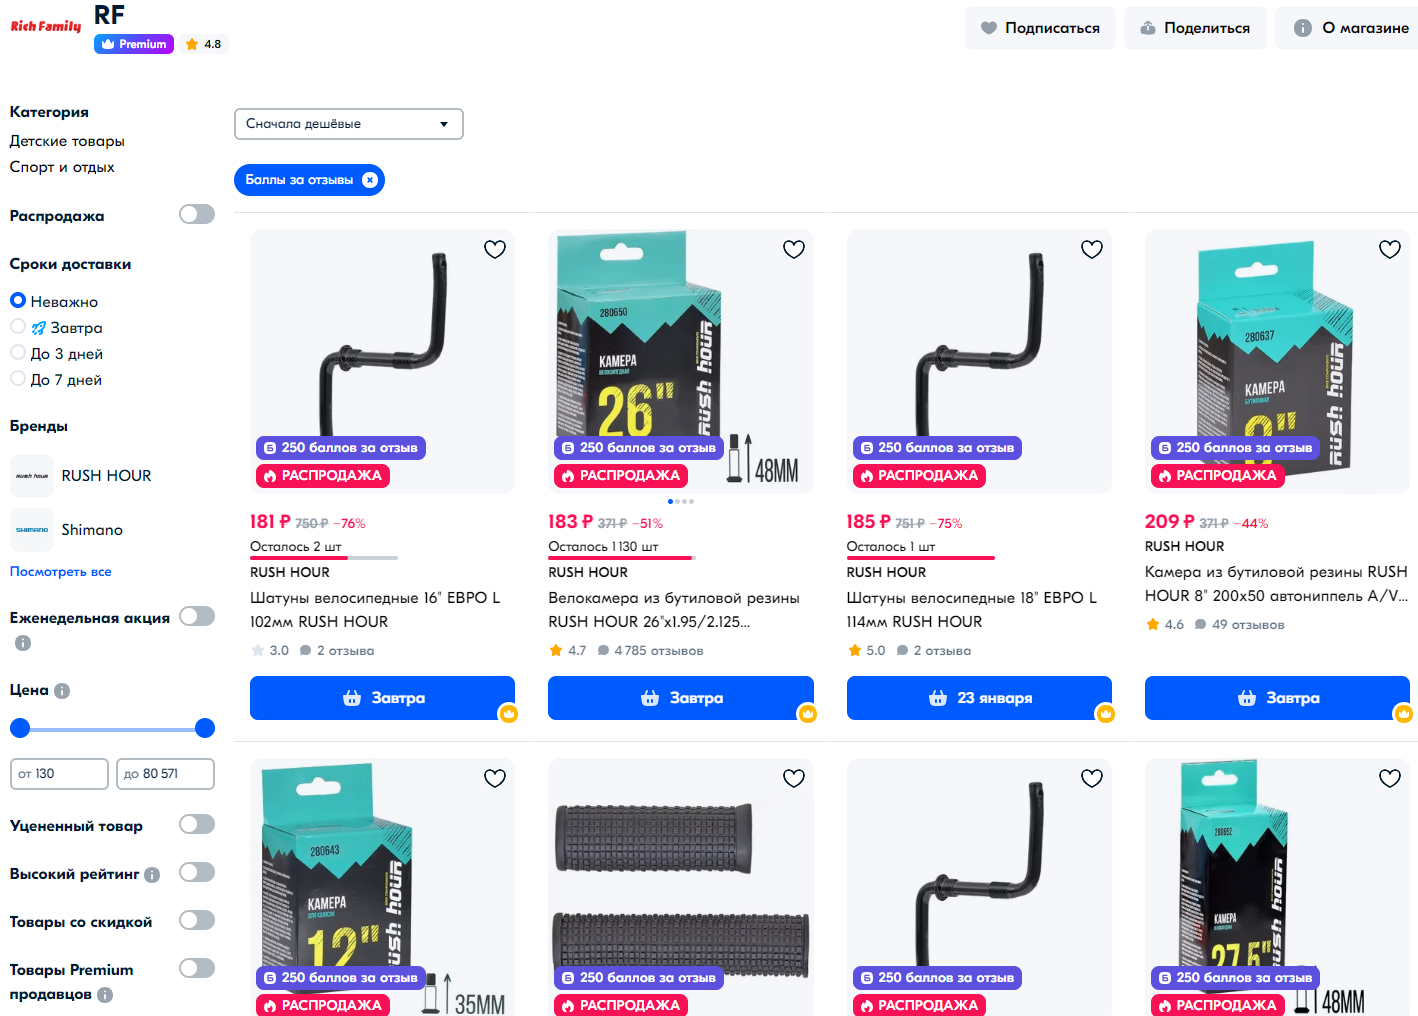Viewport: 1418px width, 1016px height.
Task: Add Шатуны 18" ЕВРО L to favorites
Action: pos(1092,249)
